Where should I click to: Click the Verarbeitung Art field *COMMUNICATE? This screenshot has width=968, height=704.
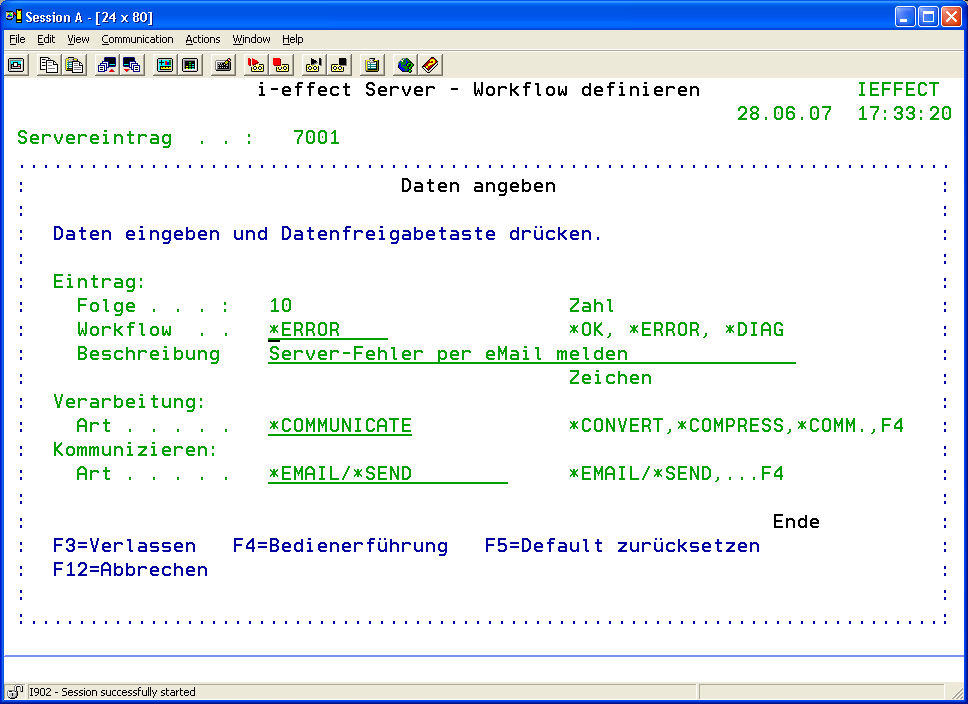(340, 426)
